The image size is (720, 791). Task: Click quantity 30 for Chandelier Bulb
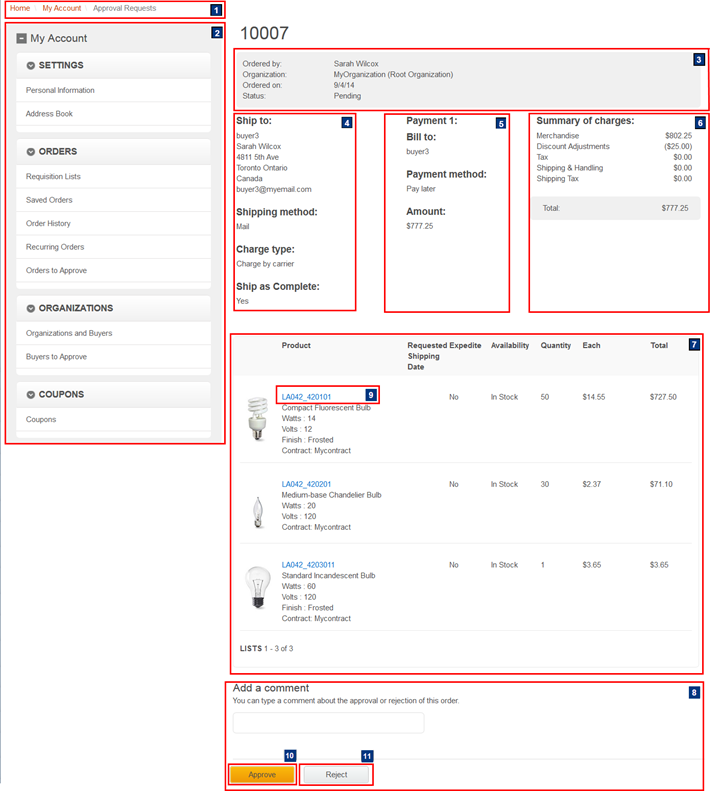545,484
